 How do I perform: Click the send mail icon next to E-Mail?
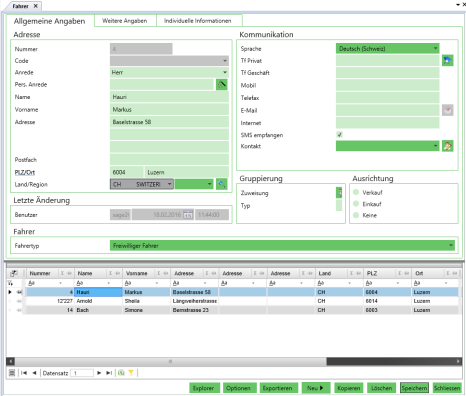tap(448, 110)
